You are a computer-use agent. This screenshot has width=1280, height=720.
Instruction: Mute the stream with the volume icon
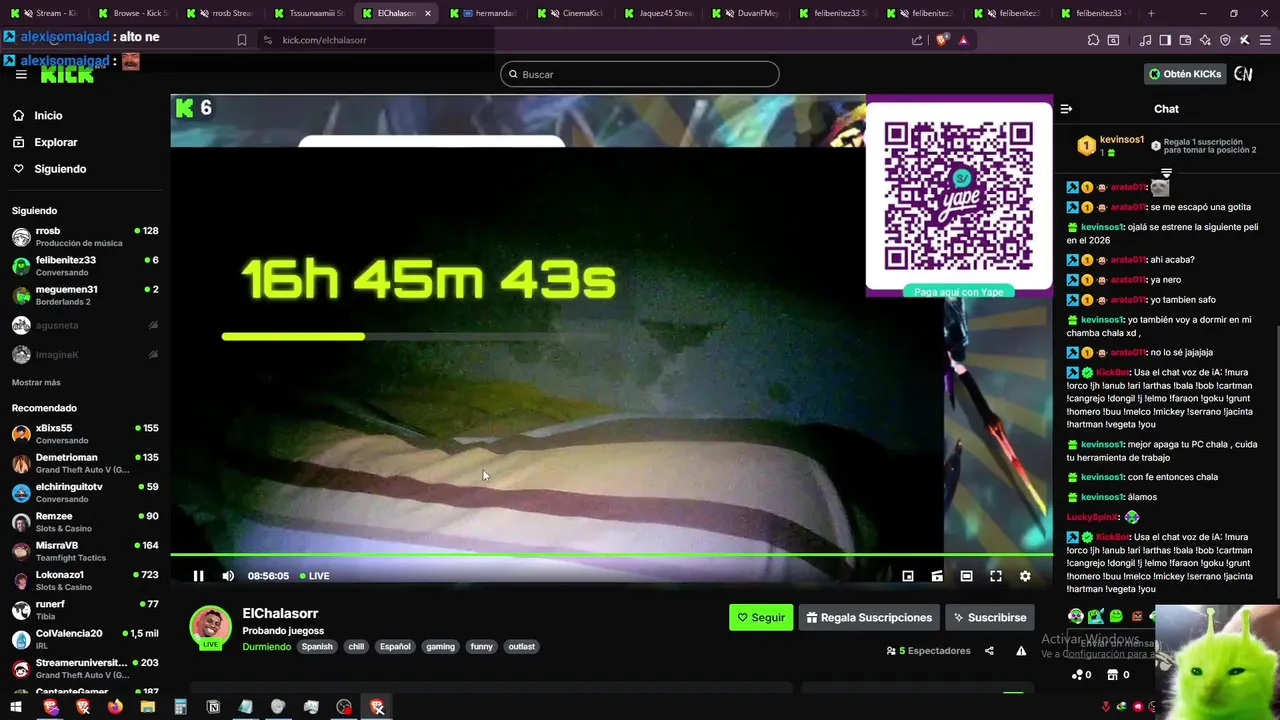[228, 576]
